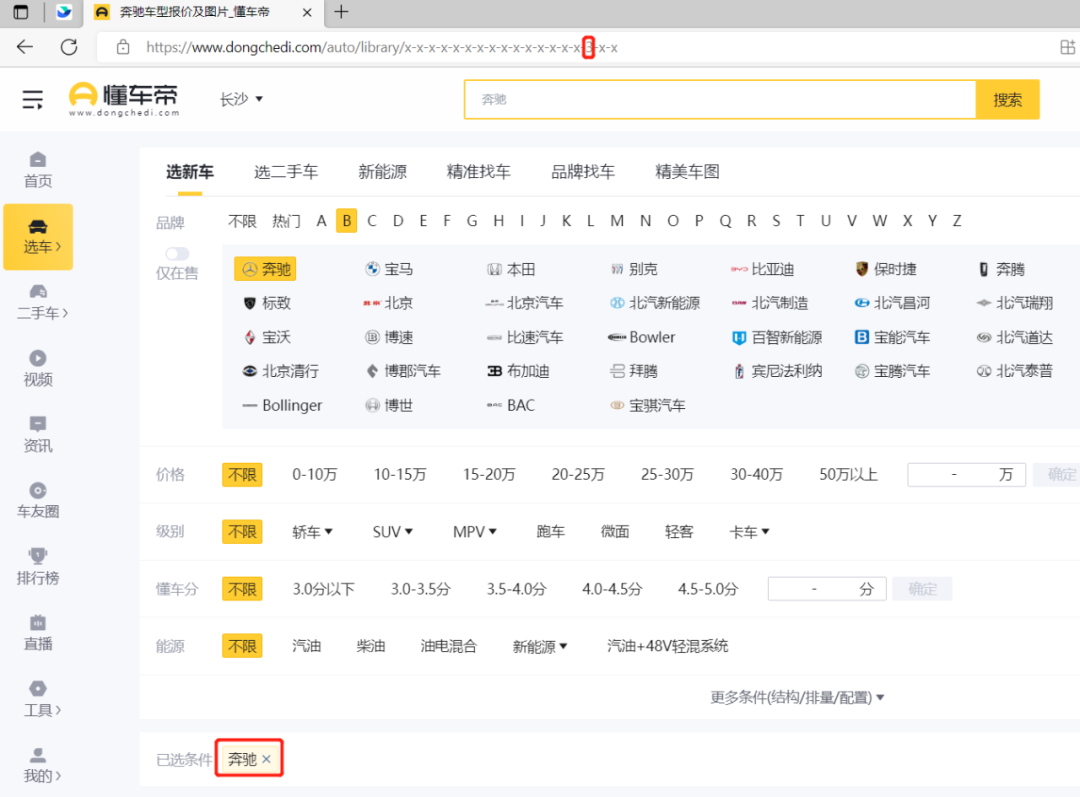Switch to the 新能源 top tab
The height and width of the screenshot is (797, 1080).
coord(382,172)
